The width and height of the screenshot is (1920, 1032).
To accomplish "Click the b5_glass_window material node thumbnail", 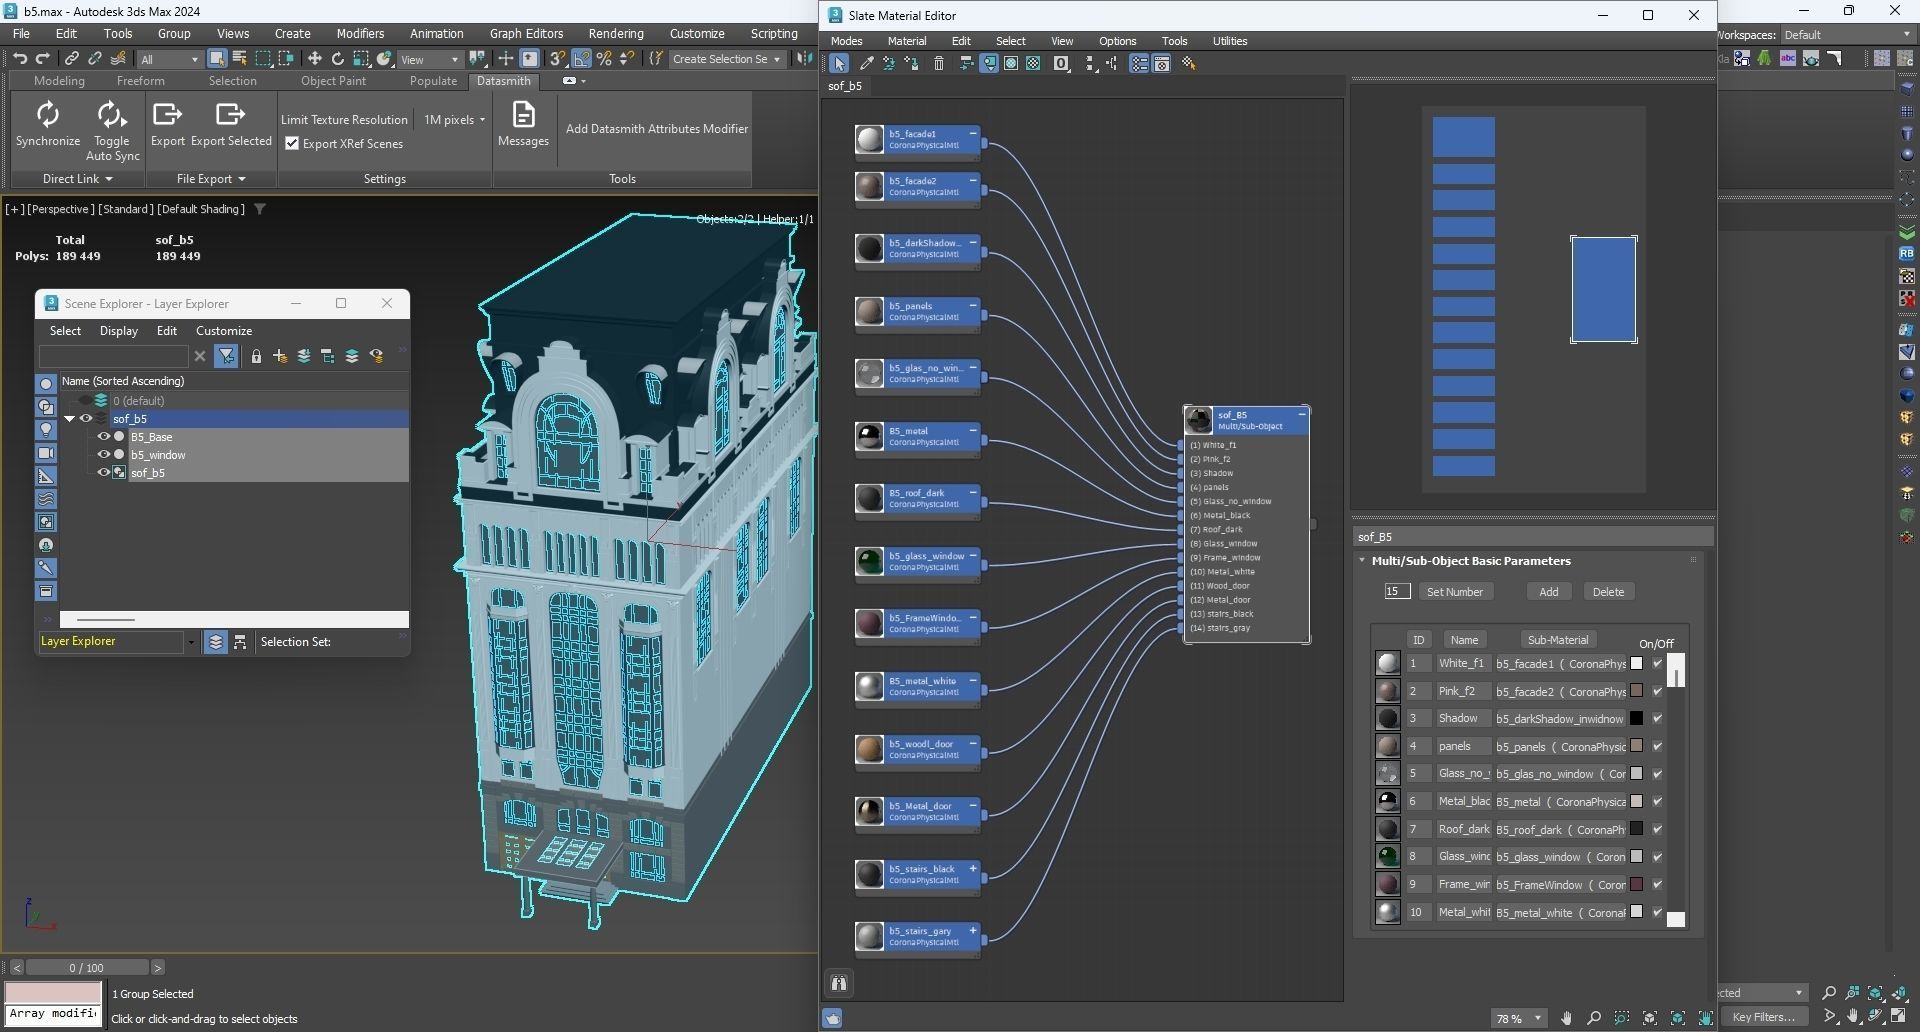I will (870, 561).
